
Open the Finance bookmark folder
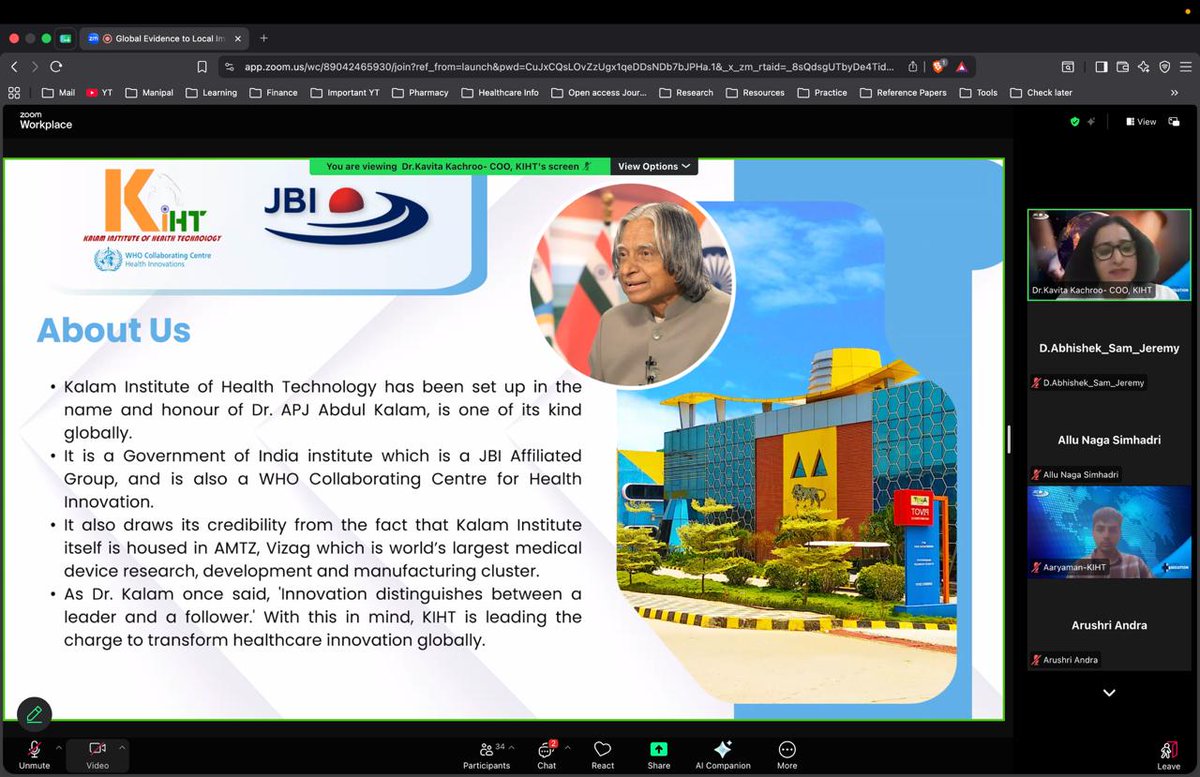[x=274, y=92]
